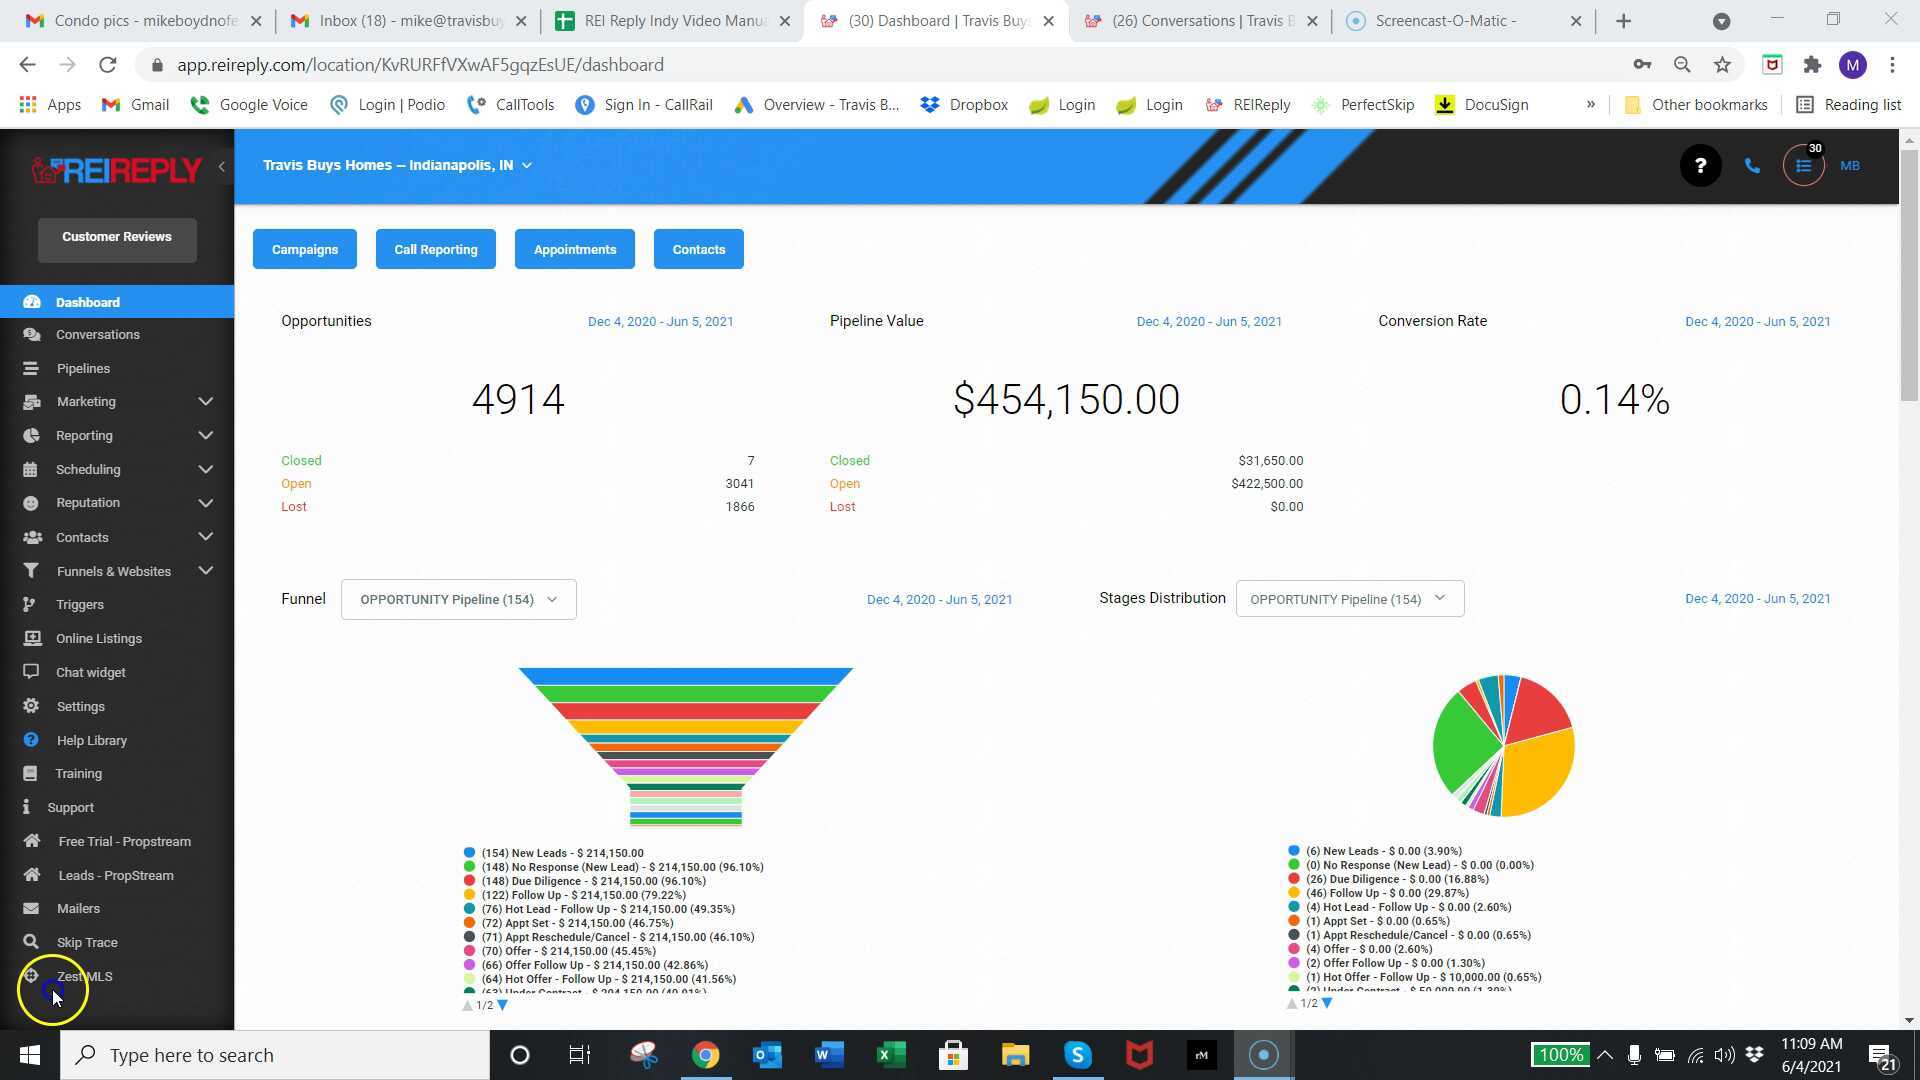Click the Chat widget sidebar item
The height and width of the screenshot is (1080, 1920).
(90, 672)
